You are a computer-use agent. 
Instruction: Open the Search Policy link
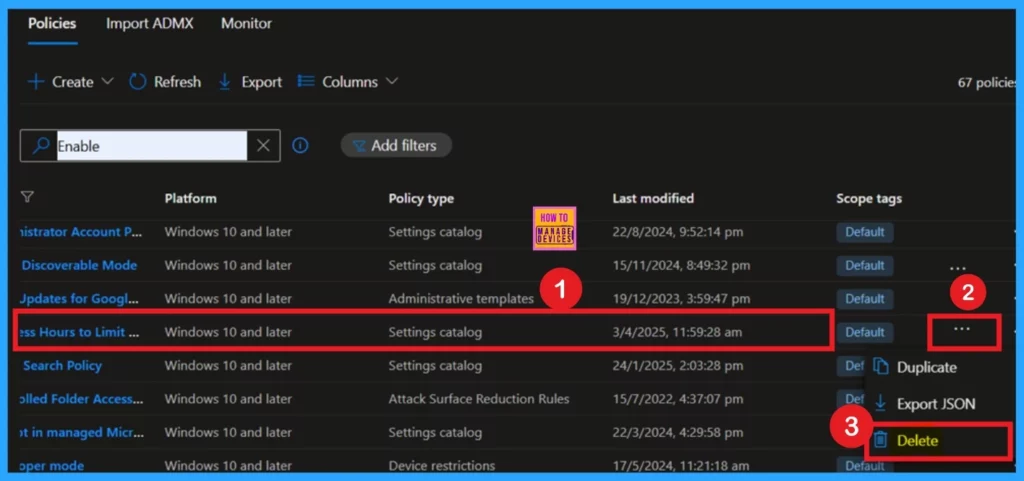(62, 365)
